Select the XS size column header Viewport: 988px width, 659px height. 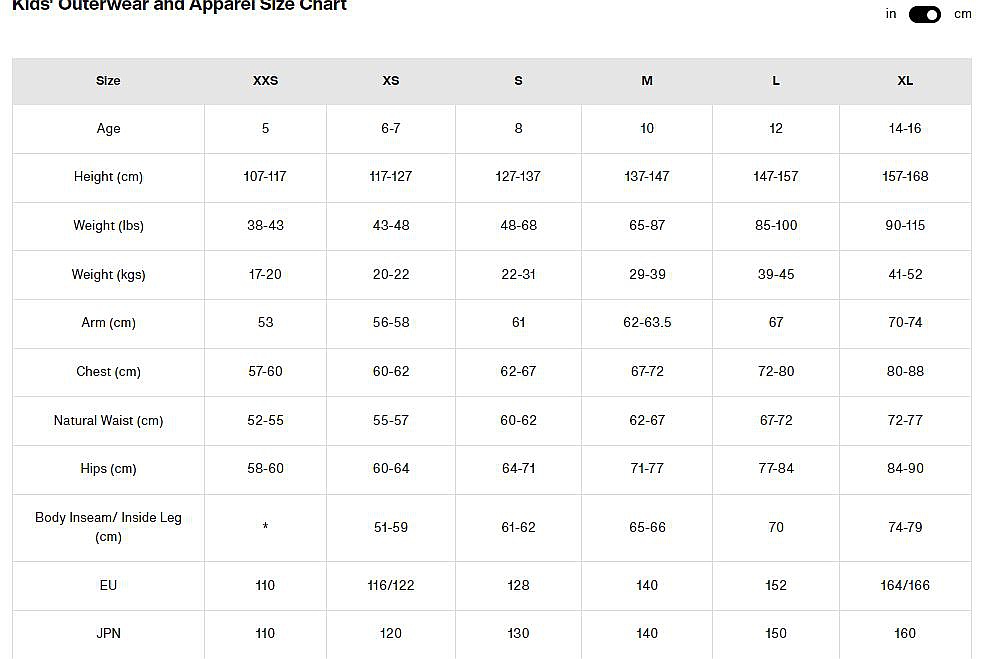pos(391,81)
